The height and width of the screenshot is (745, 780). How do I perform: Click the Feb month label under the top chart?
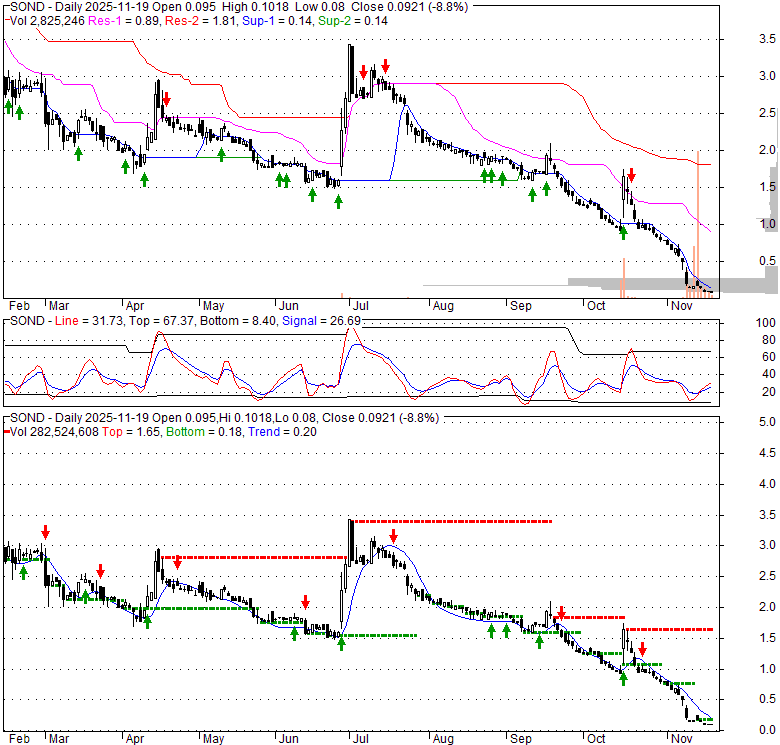click(x=19, y=306)
